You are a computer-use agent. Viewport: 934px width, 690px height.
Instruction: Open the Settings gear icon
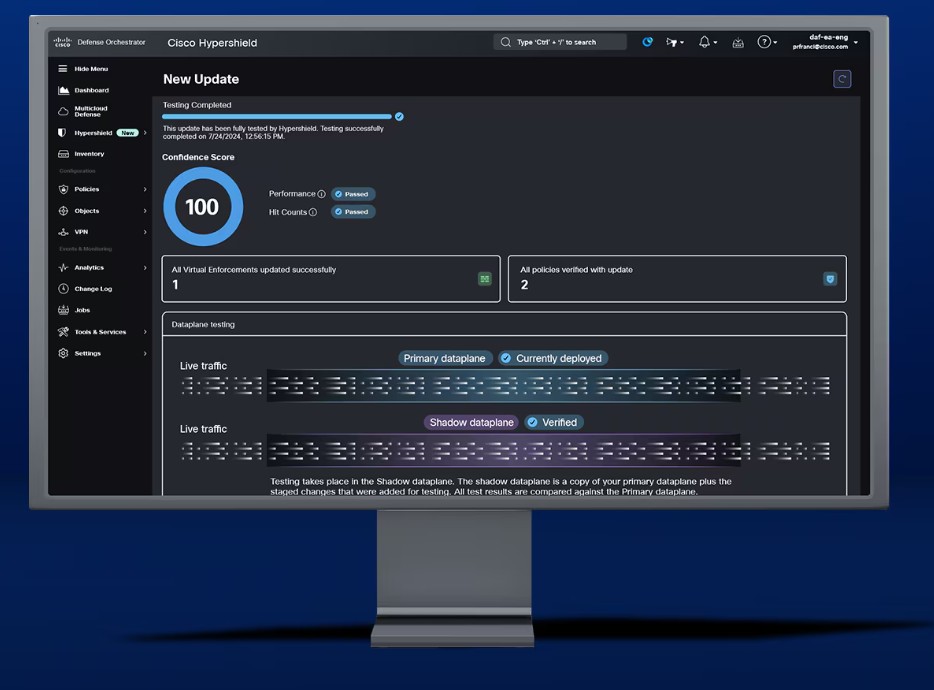[x=63, y=353]
